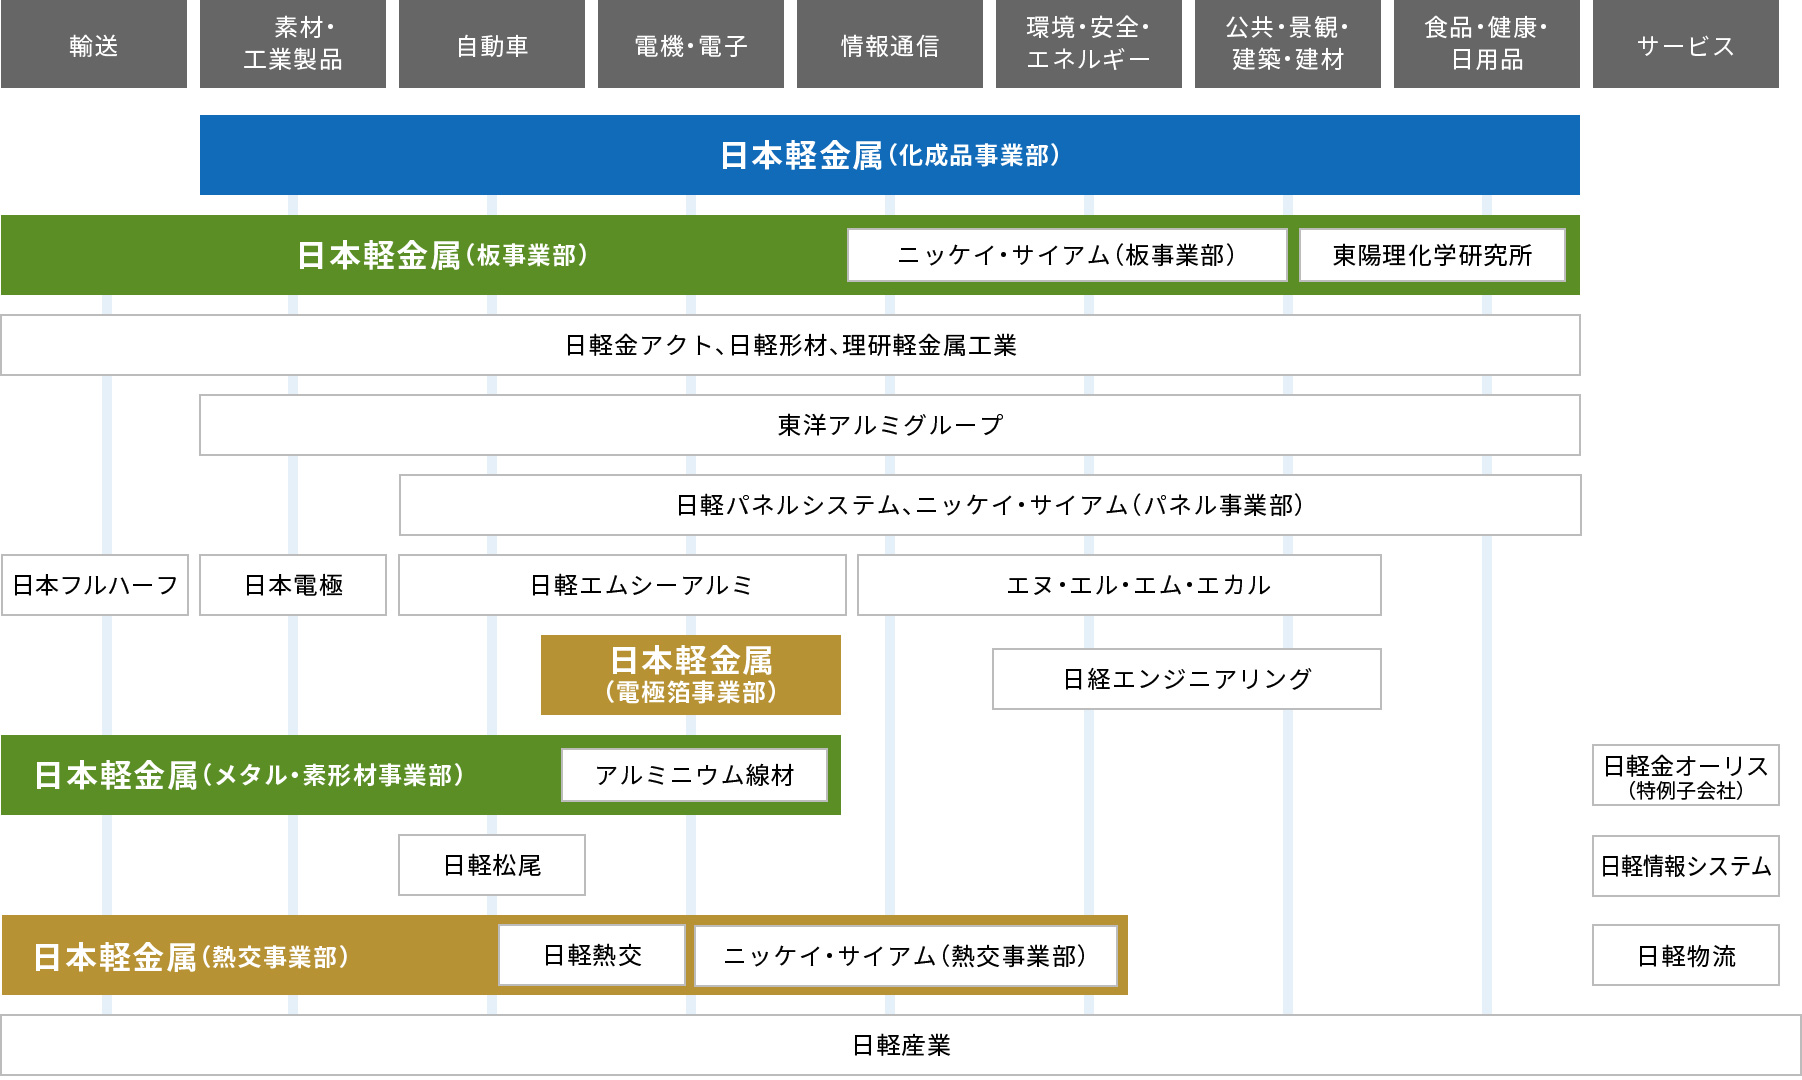Click blue 日本軽金属(化成品事業部) bar
Screen dimensions: 1802x1080
click(890, 155)
